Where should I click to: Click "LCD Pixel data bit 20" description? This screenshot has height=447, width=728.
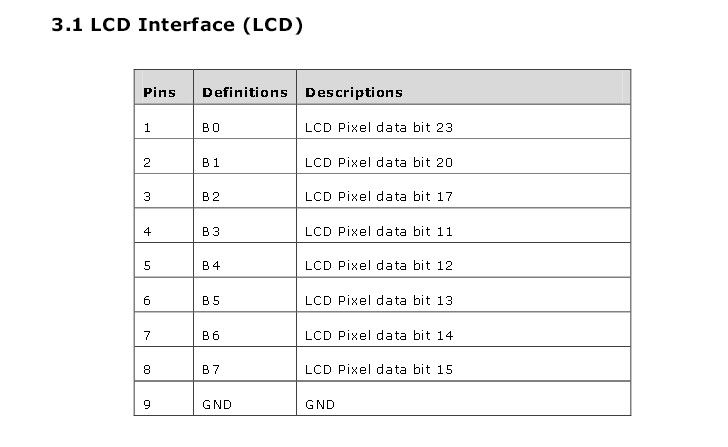(379, 162)
